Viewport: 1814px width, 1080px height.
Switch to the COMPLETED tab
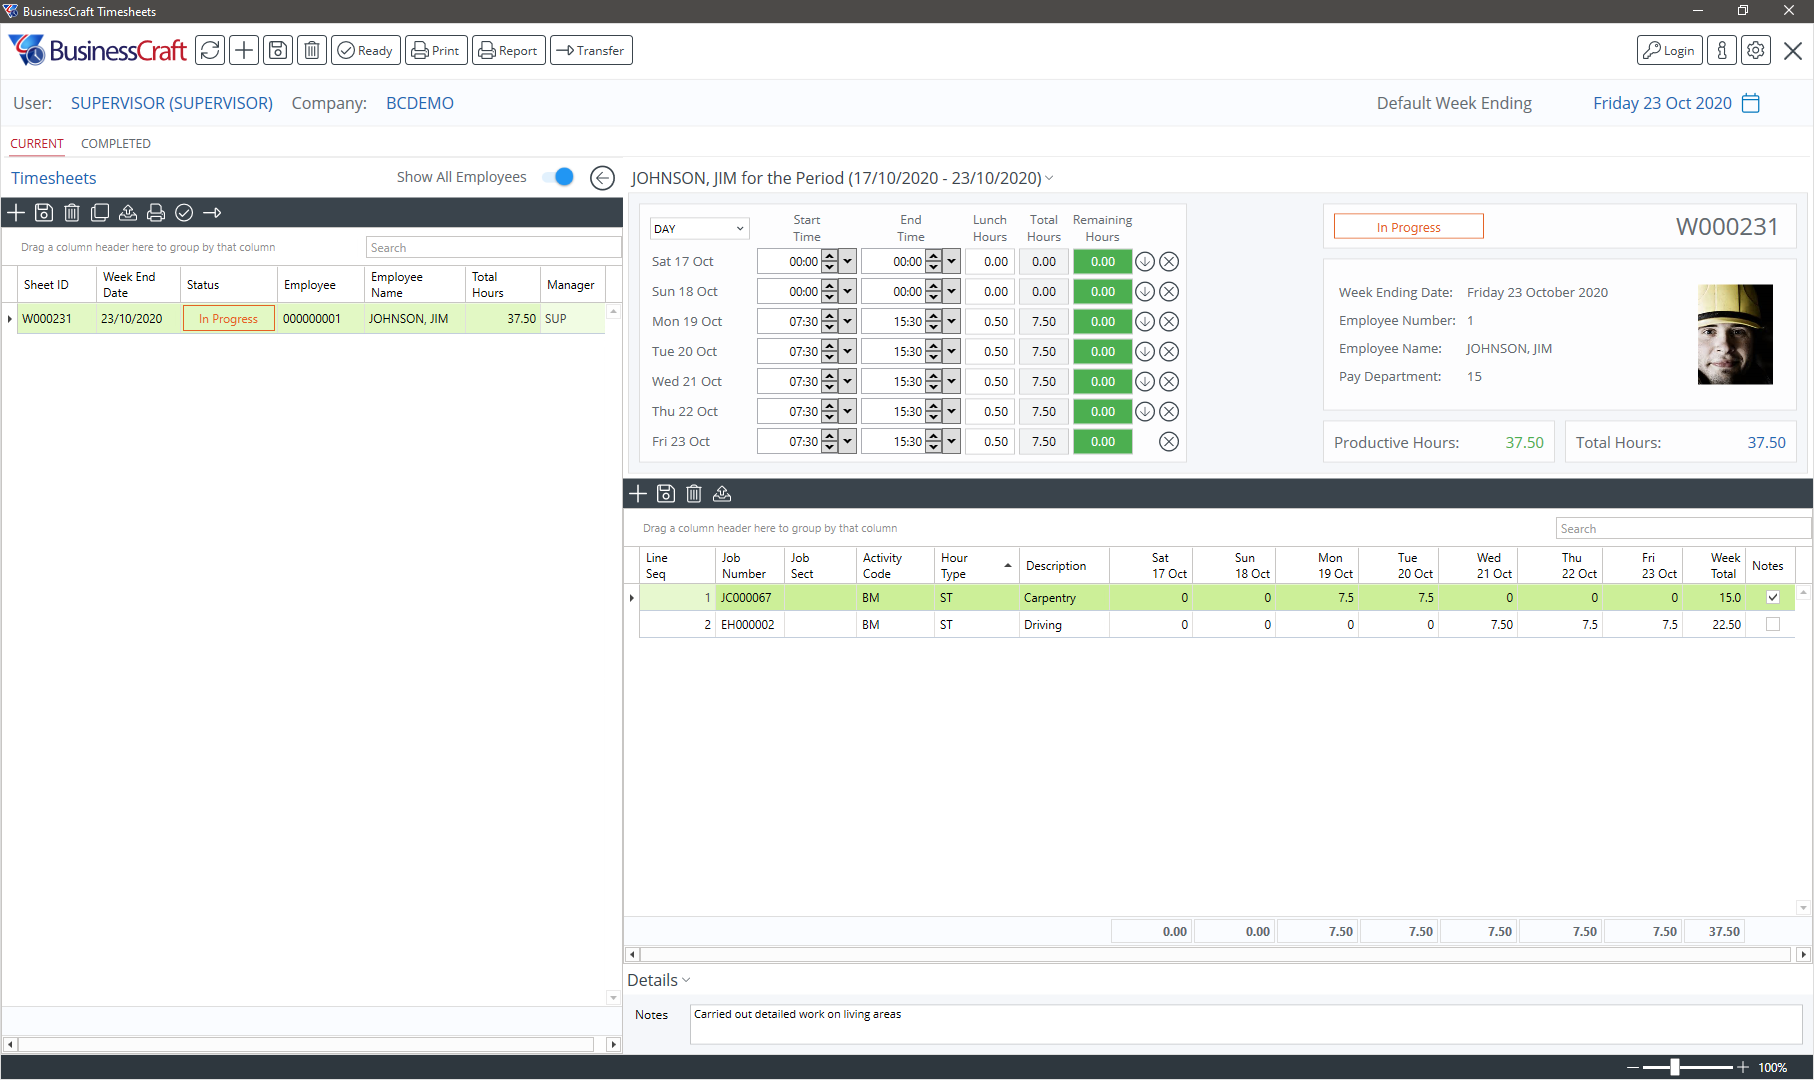point(116,144)
